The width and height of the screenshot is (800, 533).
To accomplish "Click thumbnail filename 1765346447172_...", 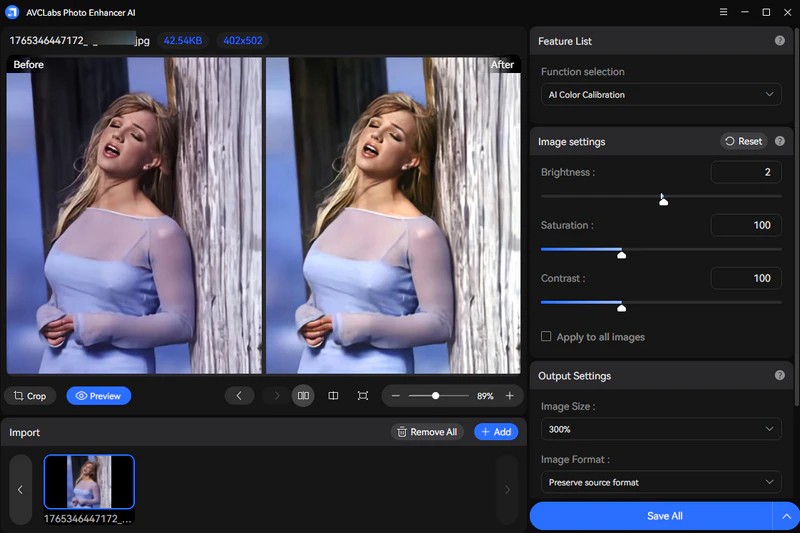I will 88,519.
